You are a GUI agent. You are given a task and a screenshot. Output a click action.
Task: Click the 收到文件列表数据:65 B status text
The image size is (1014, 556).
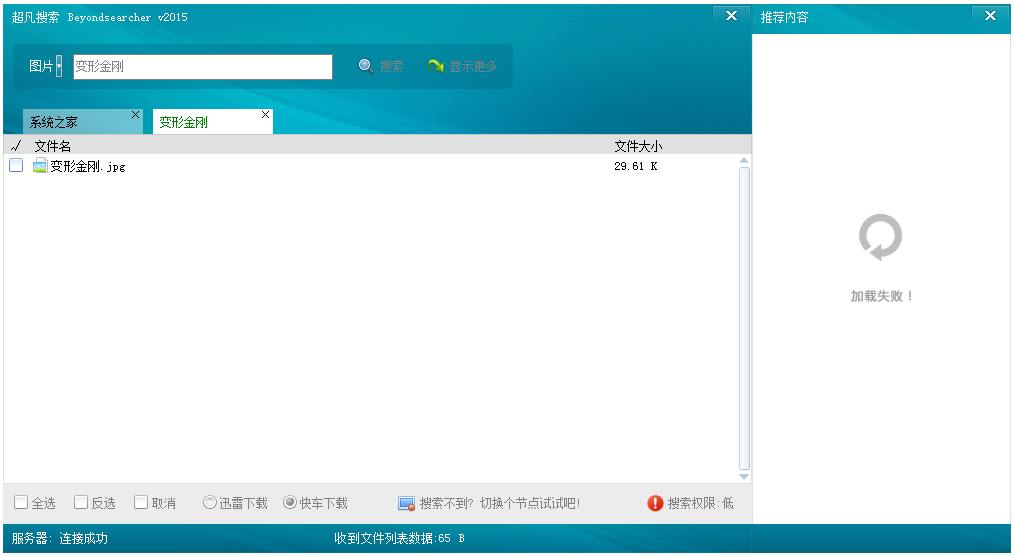tap(399, 538)
